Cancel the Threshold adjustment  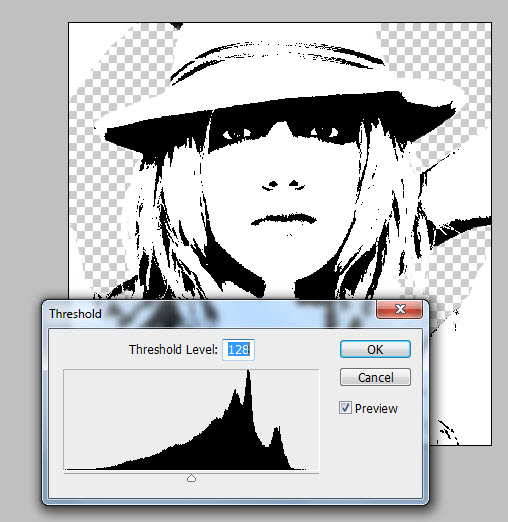375,377
